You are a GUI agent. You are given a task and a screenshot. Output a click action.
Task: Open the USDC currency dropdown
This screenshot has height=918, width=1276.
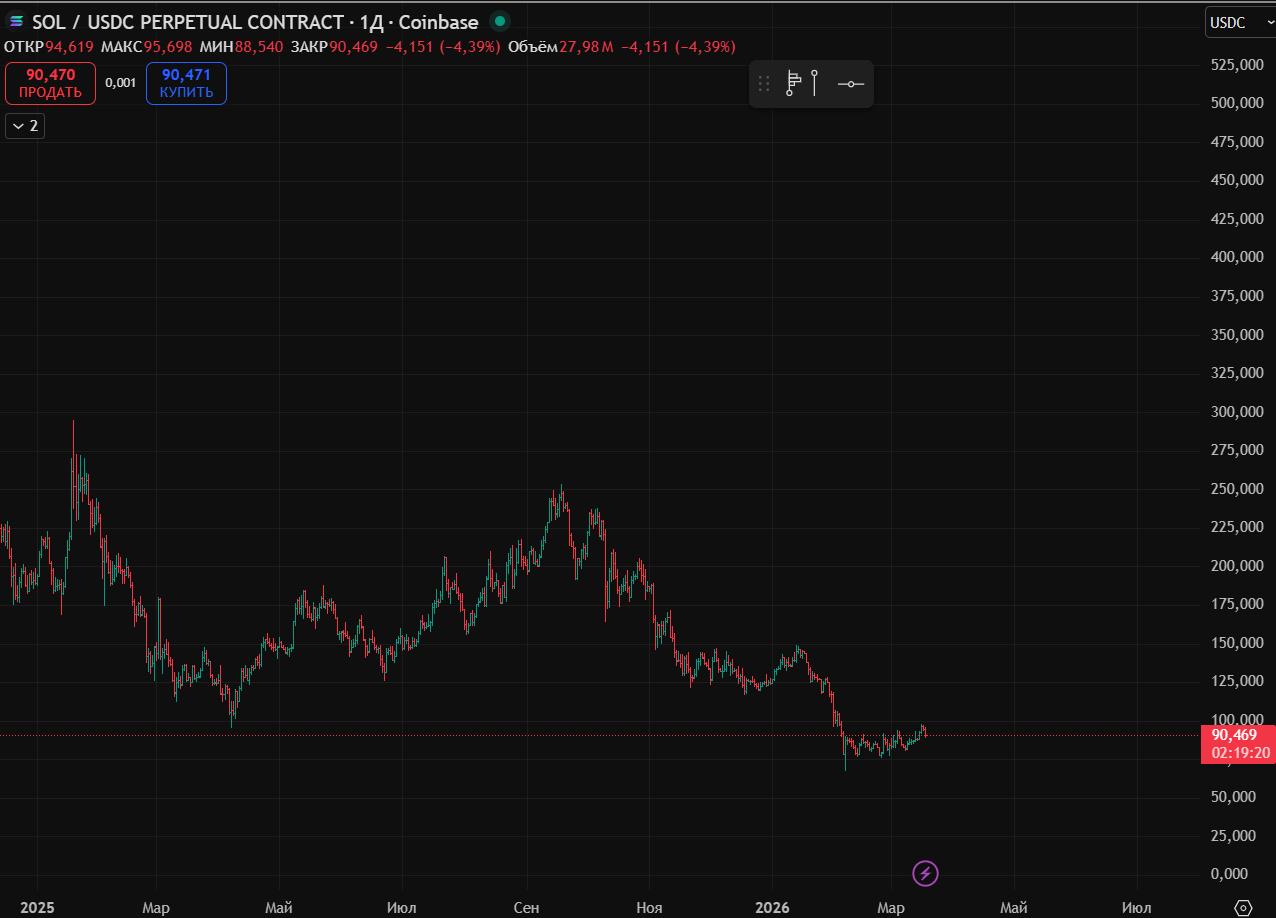coord(1239,22)
